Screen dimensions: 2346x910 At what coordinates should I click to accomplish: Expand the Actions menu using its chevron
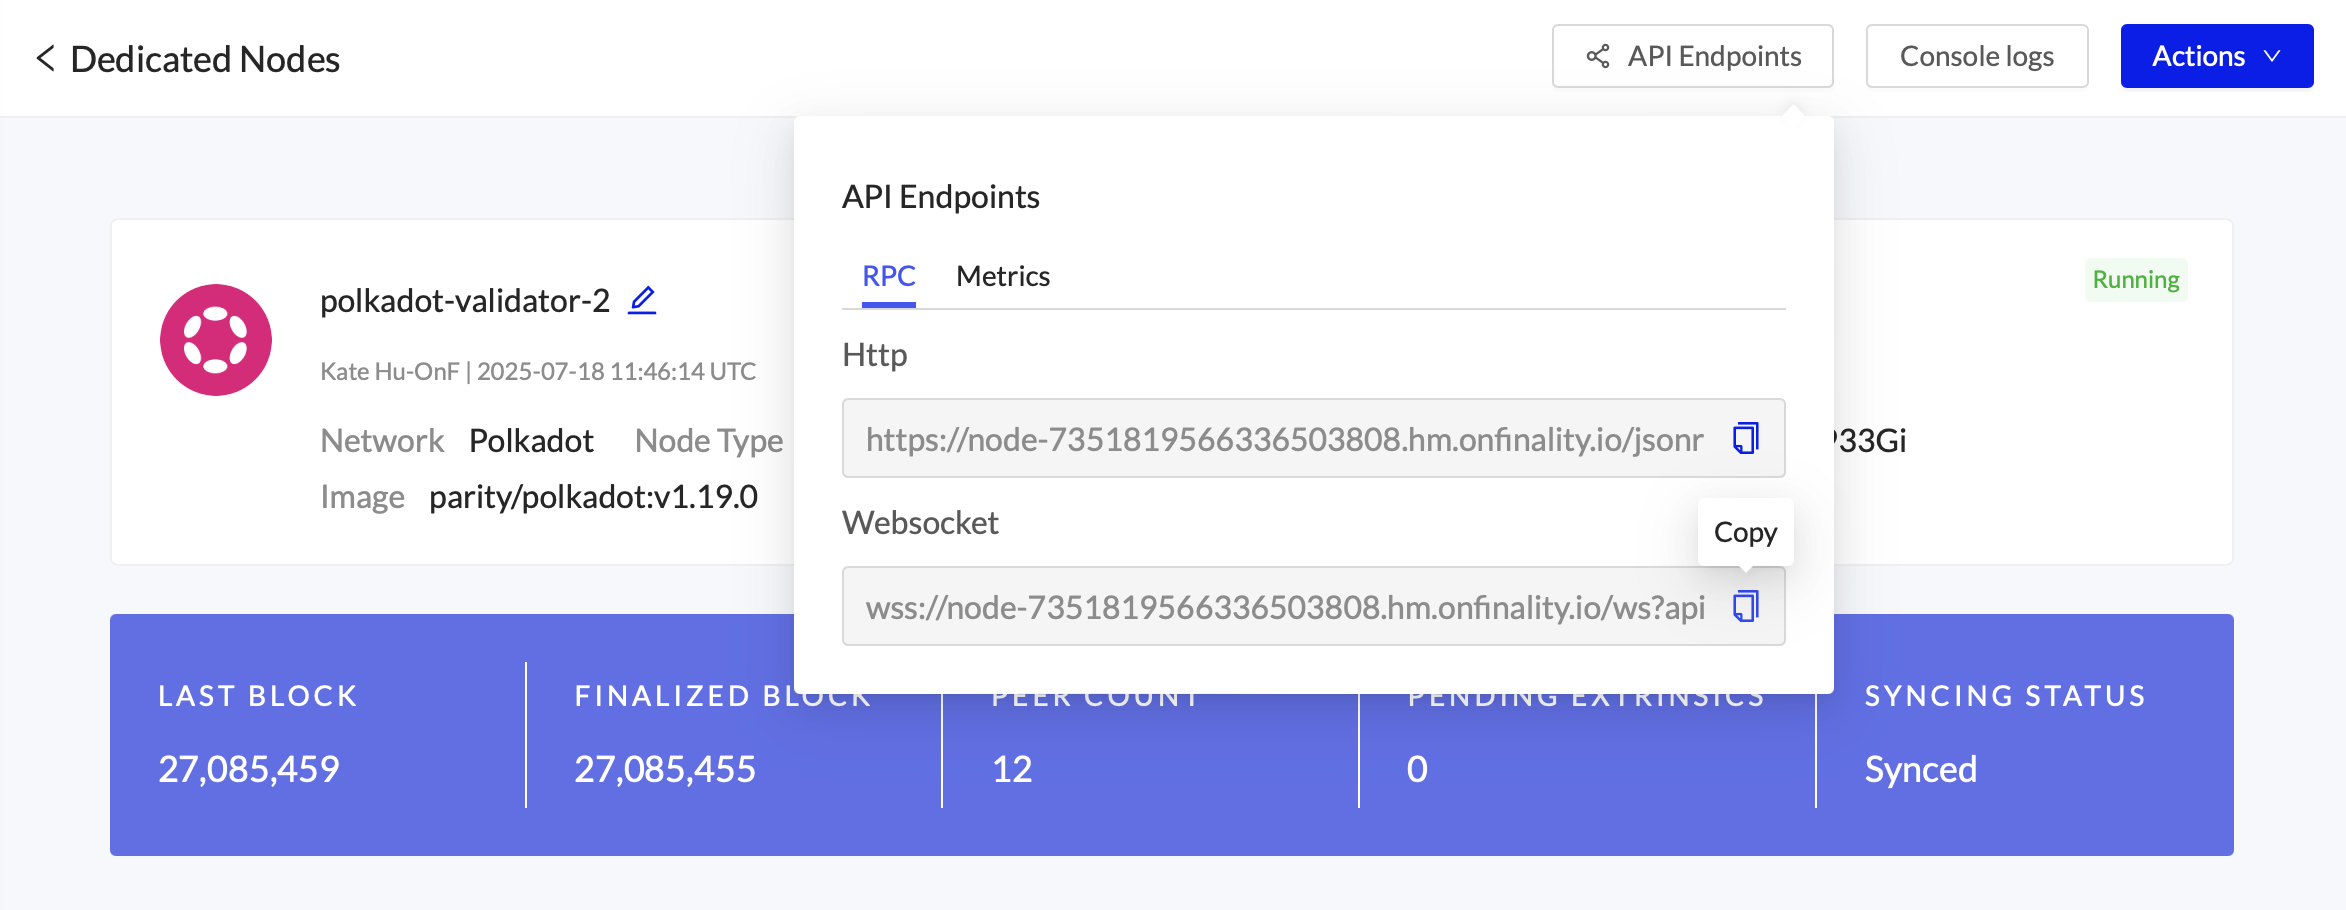2271,56
